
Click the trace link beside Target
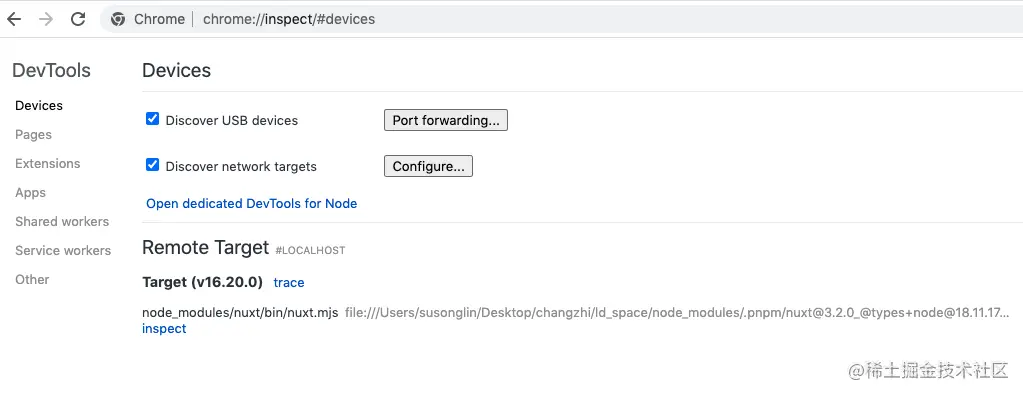(x=289, y=283)
